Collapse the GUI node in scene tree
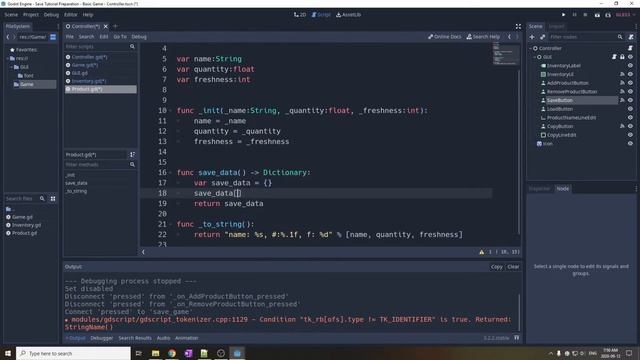 pyautogui.click(x=535, y=57)
